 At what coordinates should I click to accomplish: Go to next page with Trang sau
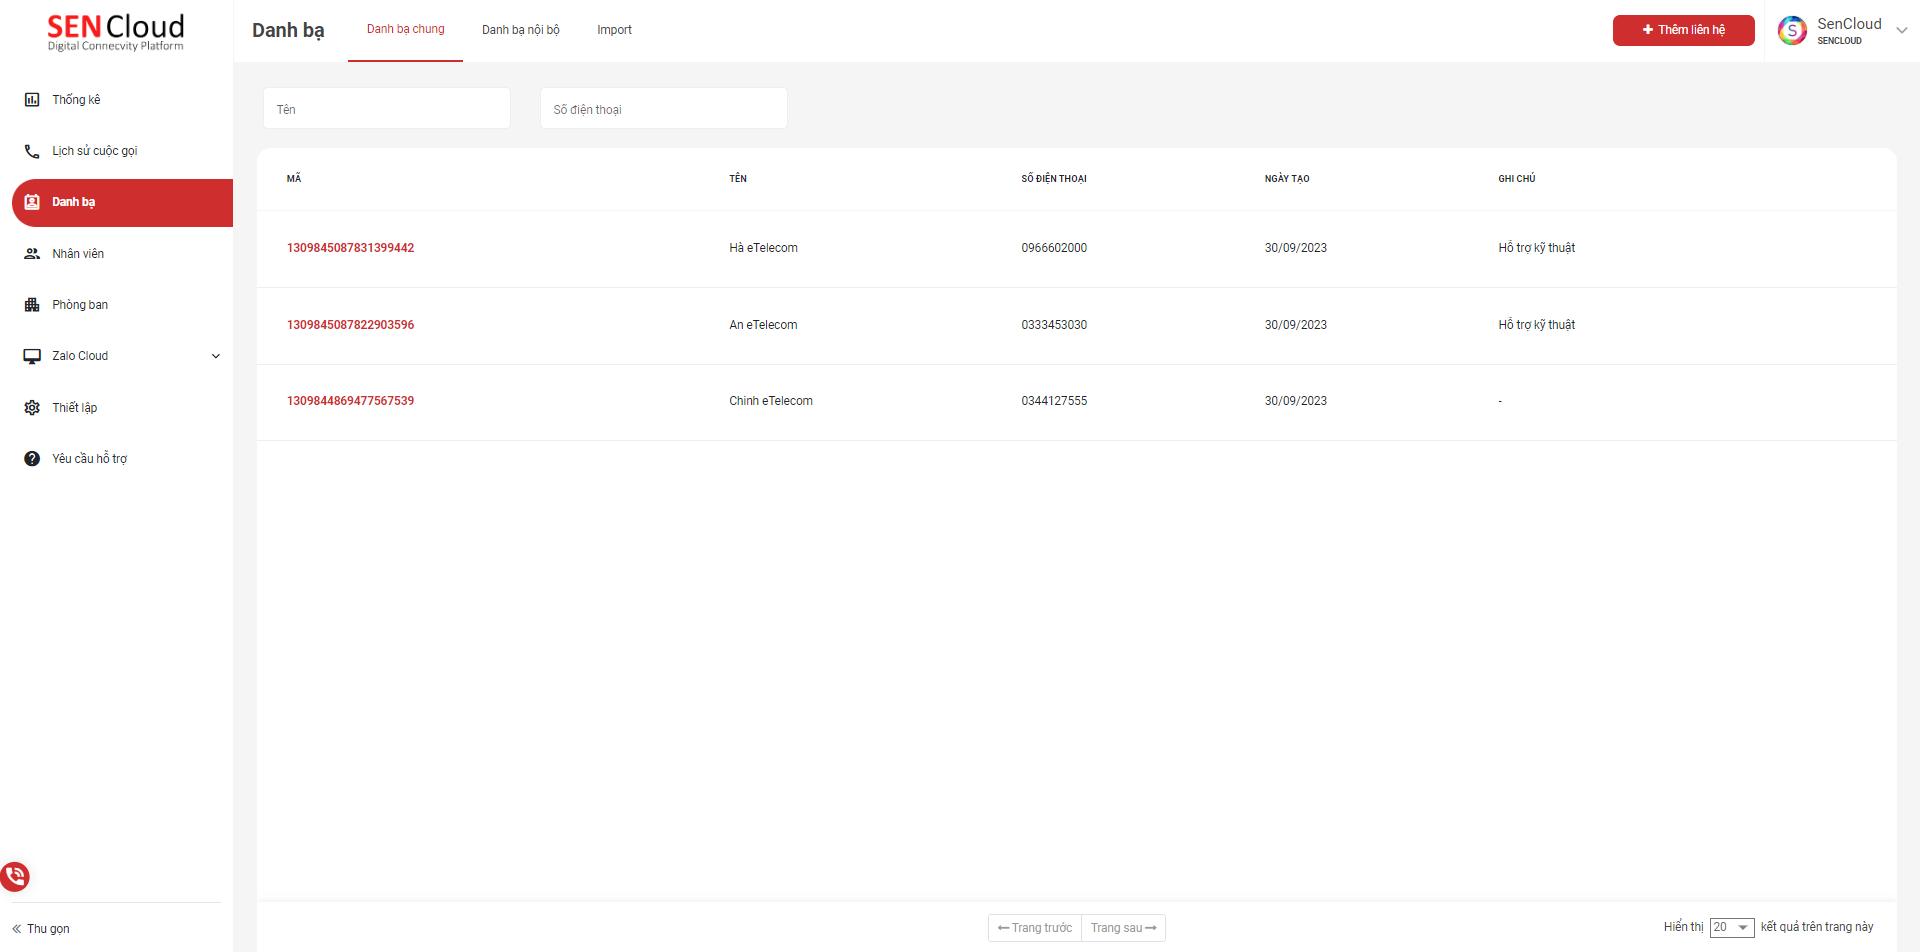click(x=1123, y=928)
